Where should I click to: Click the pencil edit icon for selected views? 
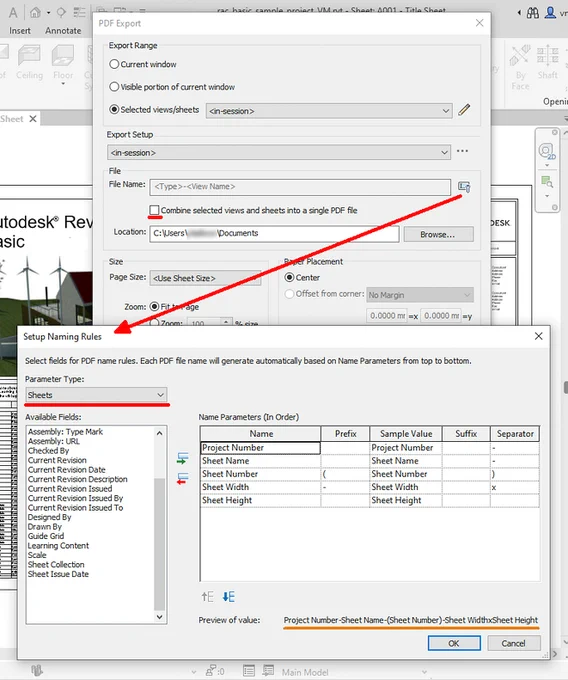coord(464,110)
